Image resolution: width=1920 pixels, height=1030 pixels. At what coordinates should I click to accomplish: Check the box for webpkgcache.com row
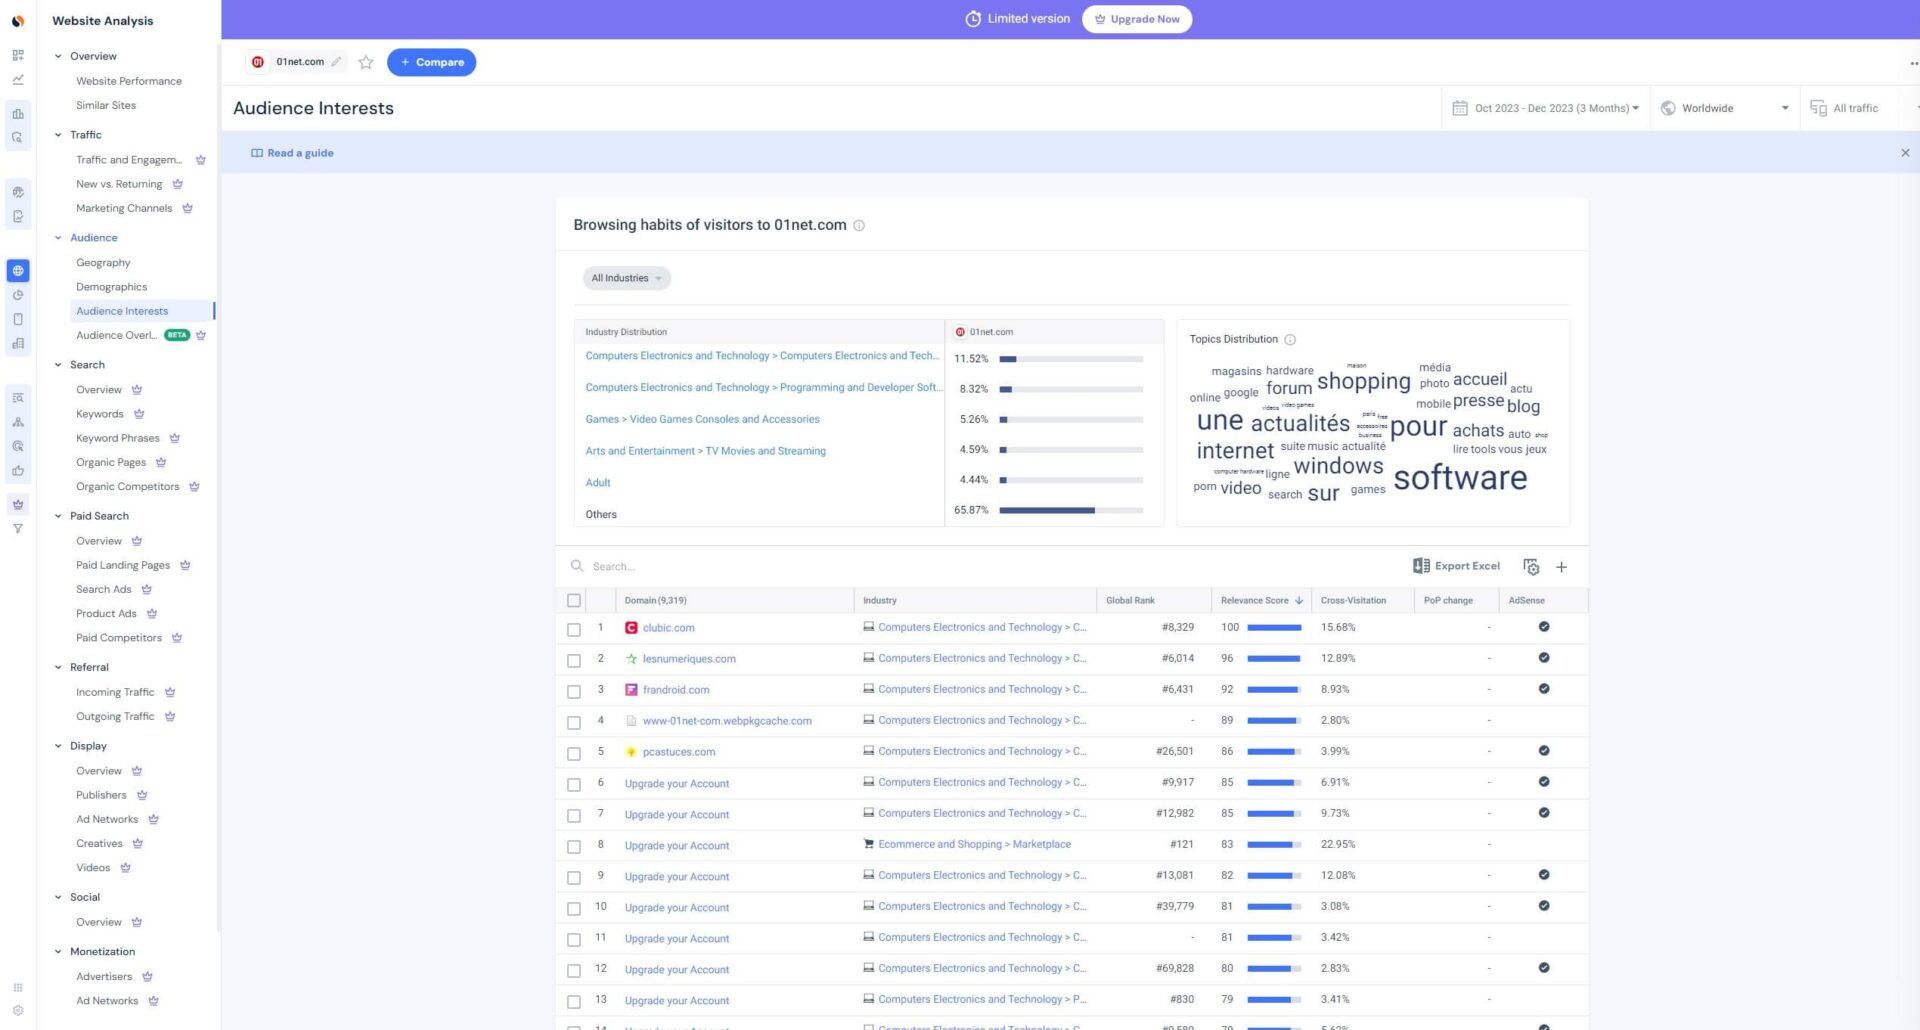[574, 723]
